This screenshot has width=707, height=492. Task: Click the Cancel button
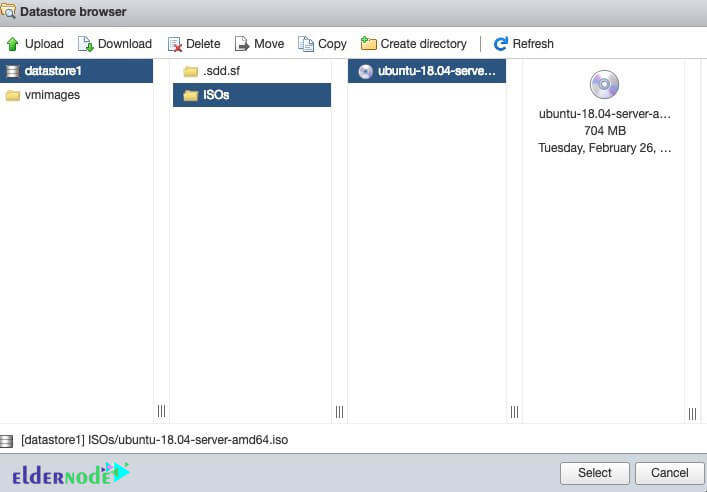(670, 473)
